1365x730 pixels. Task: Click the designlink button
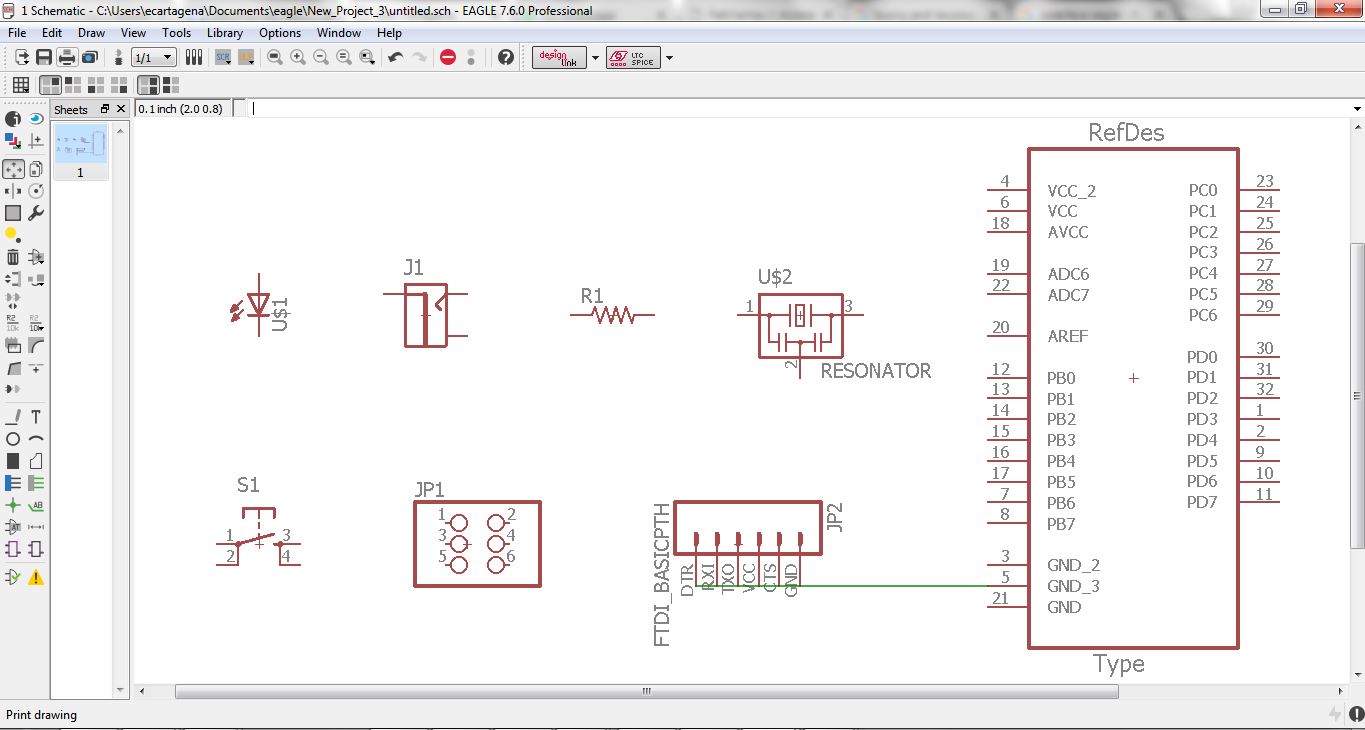[560, 57]
